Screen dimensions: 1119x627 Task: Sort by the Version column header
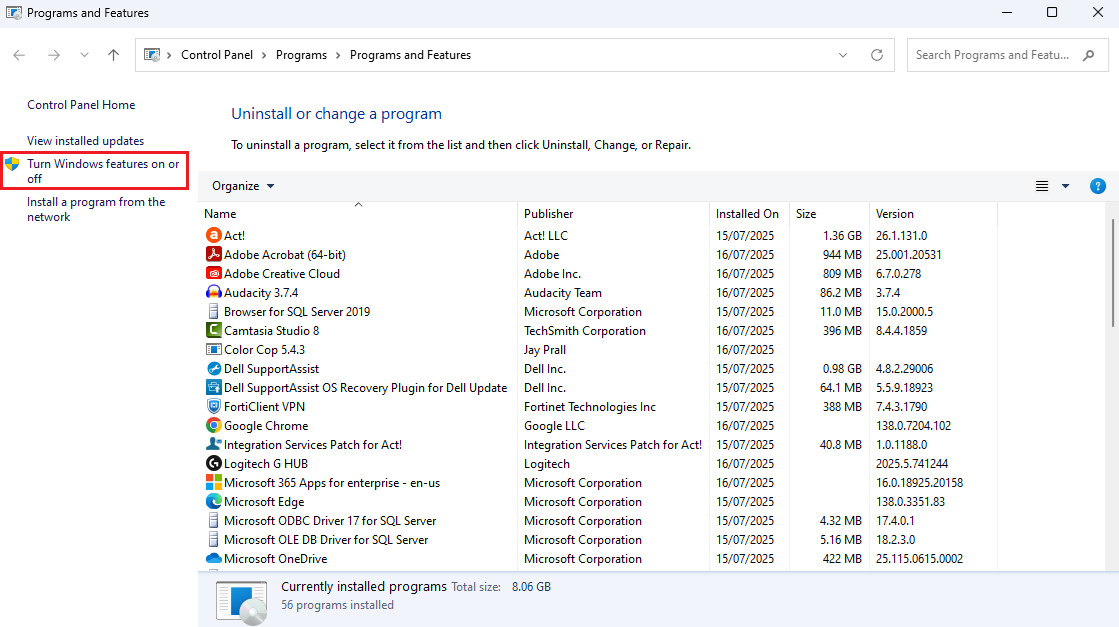[933, 213]
